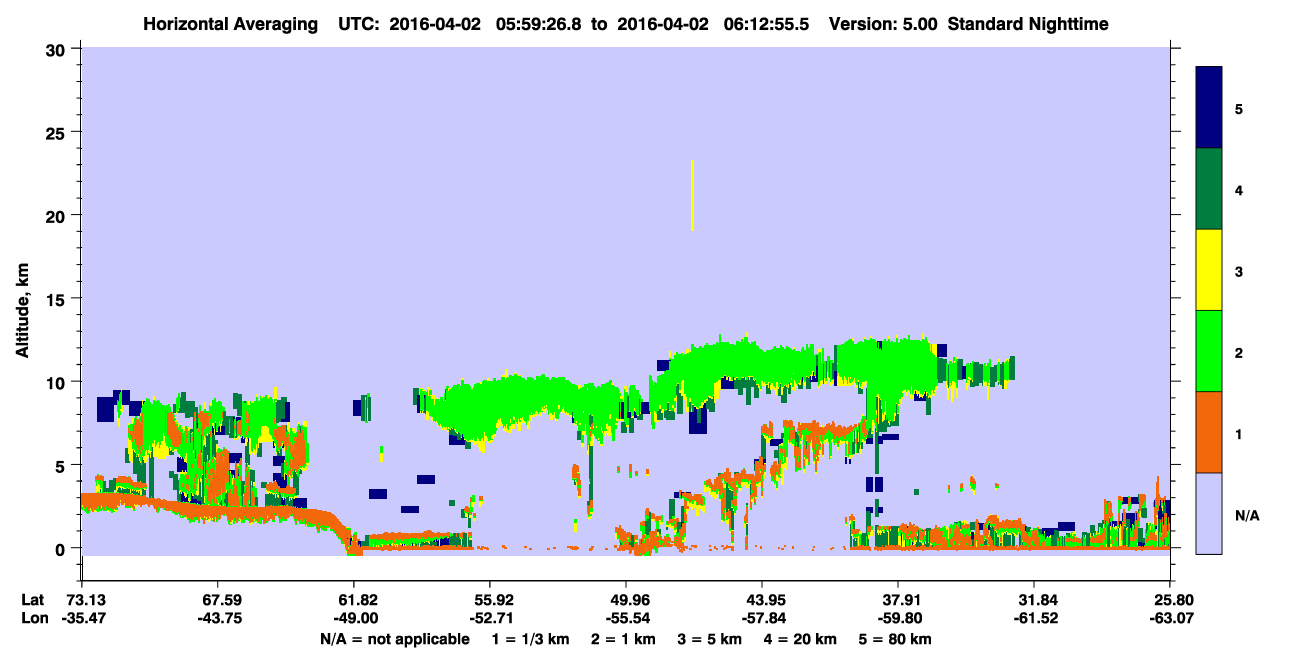This screenshot has height=667, width=1300.
Task: Click the colorbar label 2
Action: tap(1239, 352)
